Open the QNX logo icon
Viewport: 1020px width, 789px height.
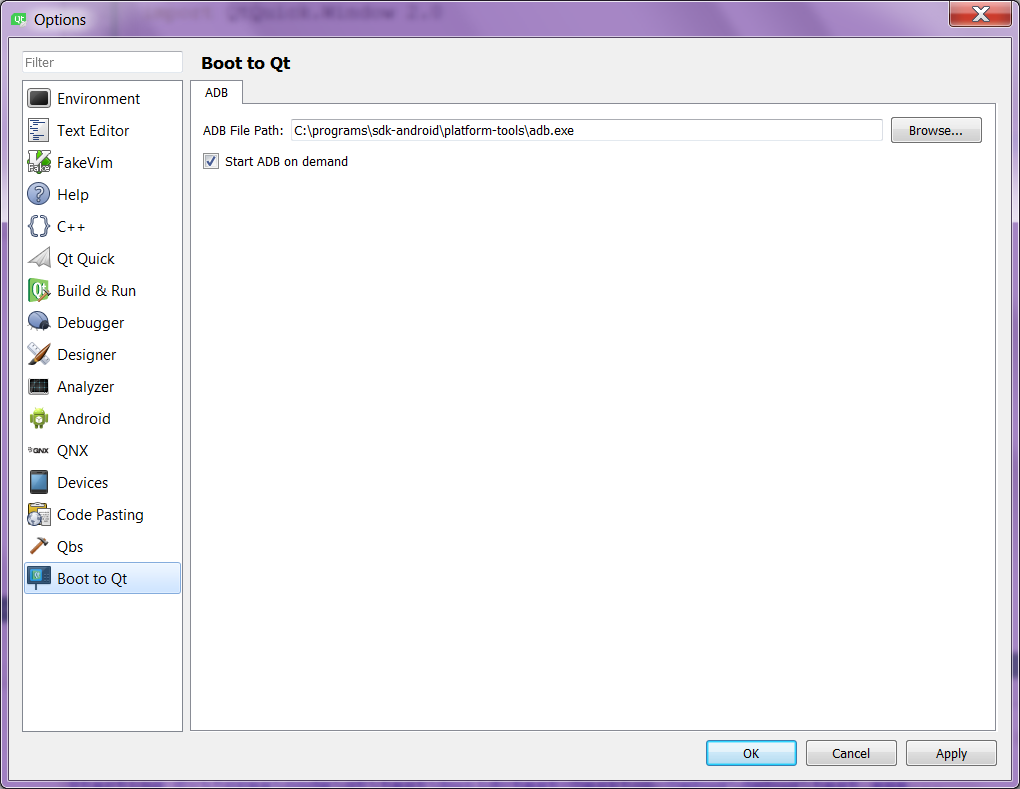[x=38, y=450]
